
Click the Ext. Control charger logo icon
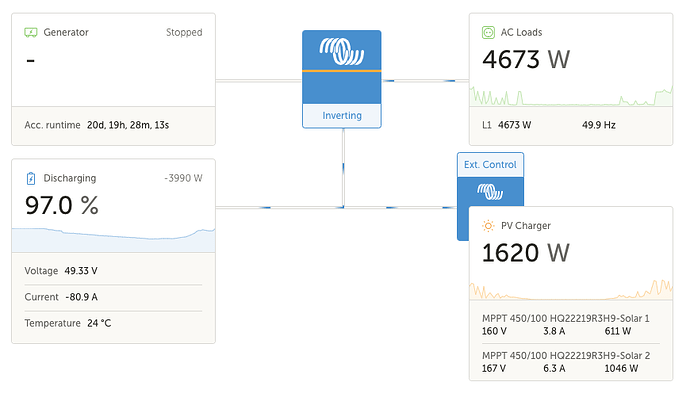tap(489, 190)
